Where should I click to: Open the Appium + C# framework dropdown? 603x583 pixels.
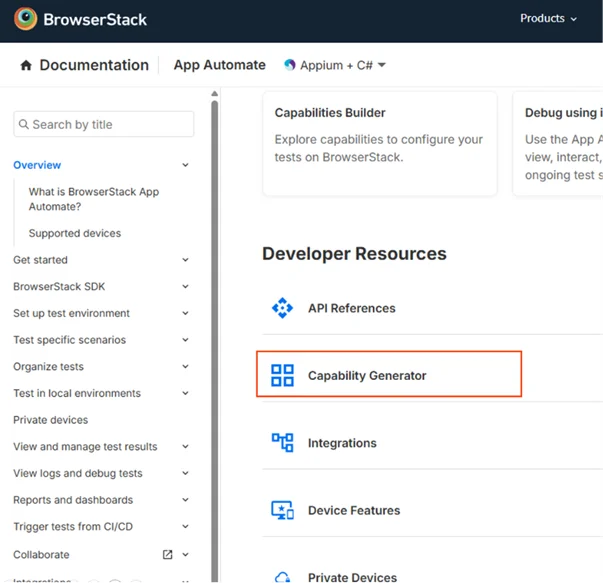point(335,65)
